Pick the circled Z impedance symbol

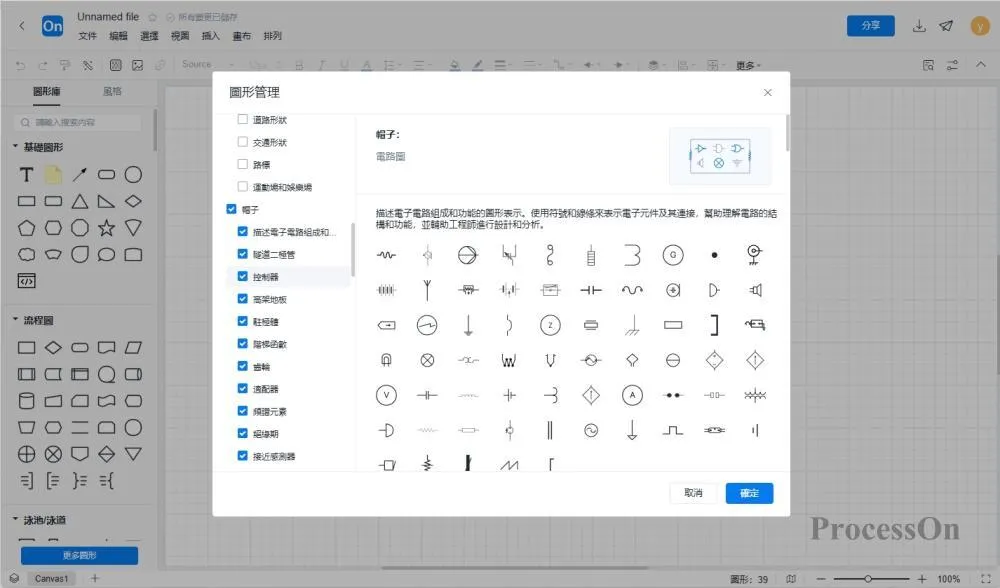pyautogui.click(x=550, y=325)
